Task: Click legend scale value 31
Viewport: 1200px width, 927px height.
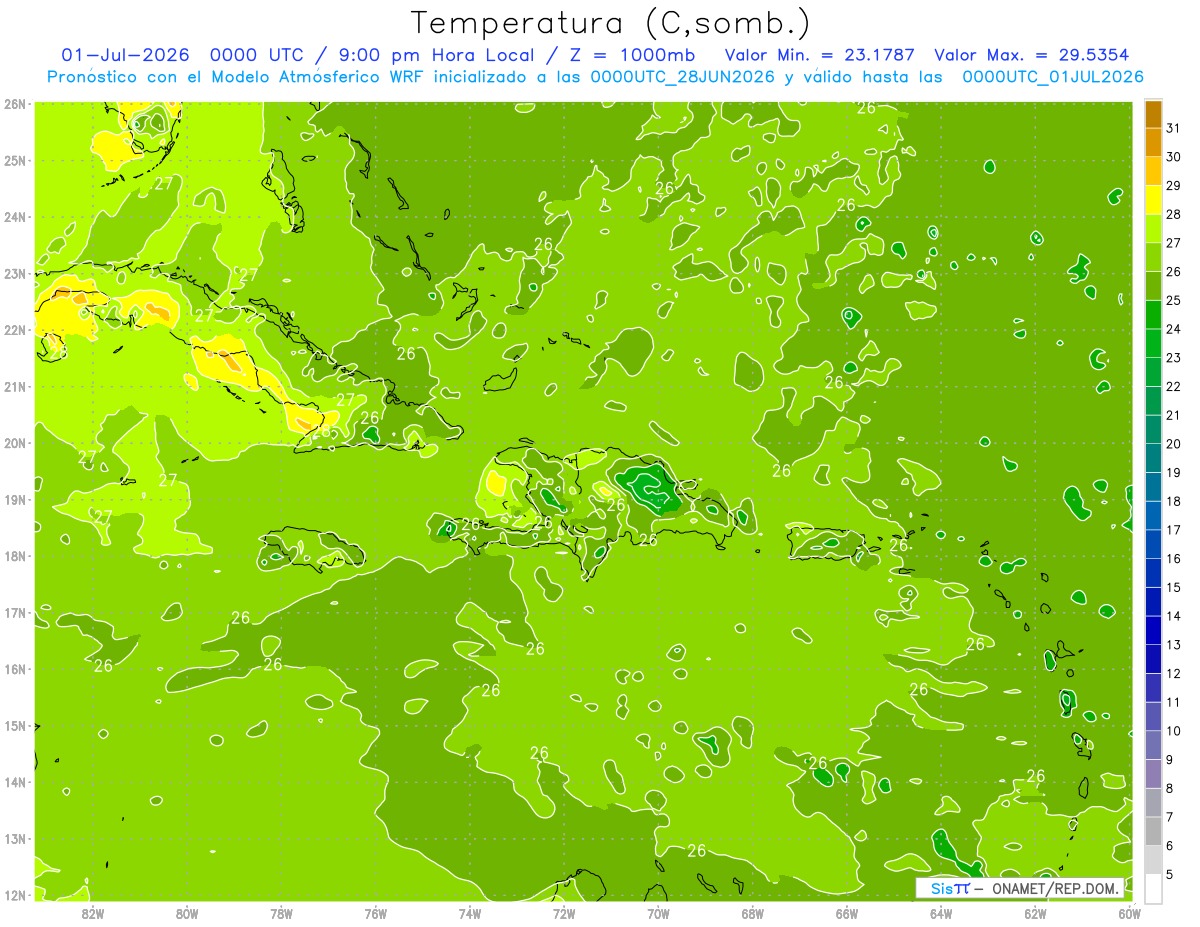Action: click(x=1173, y=128)
